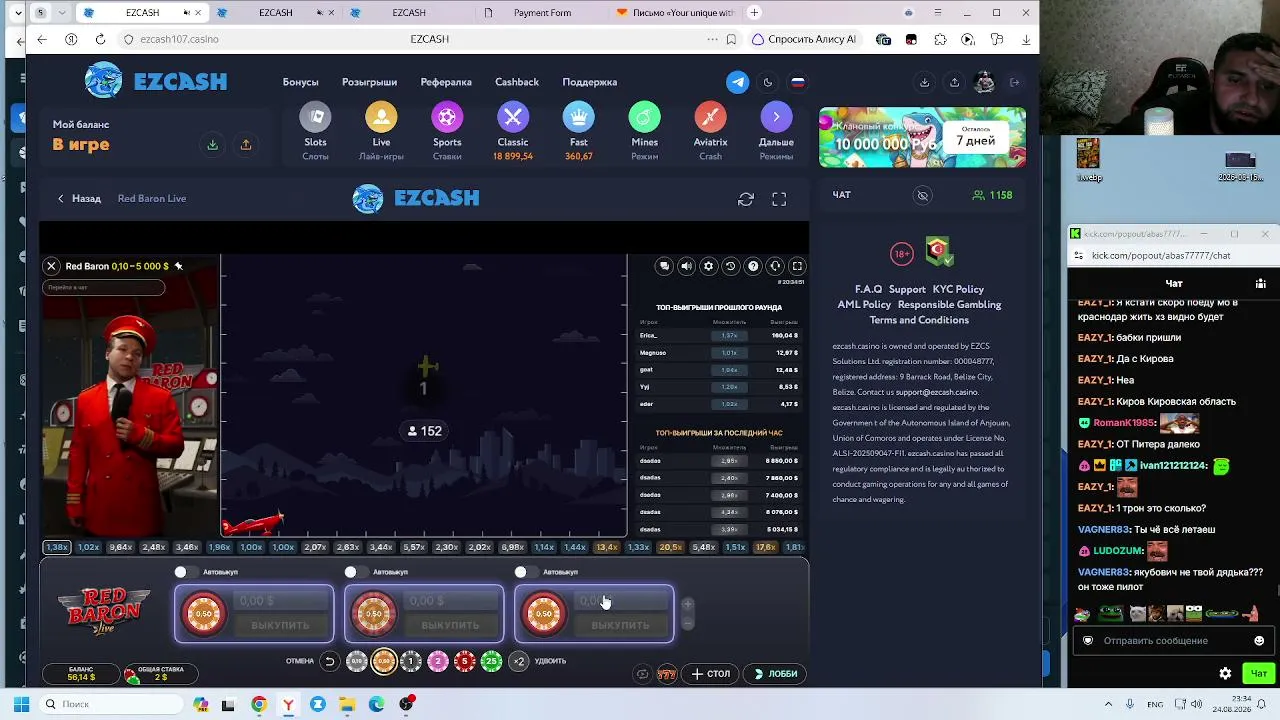Toggle dark theme with the moon icon
This screenshot has height=720, width=1280.
coord(768,82)
